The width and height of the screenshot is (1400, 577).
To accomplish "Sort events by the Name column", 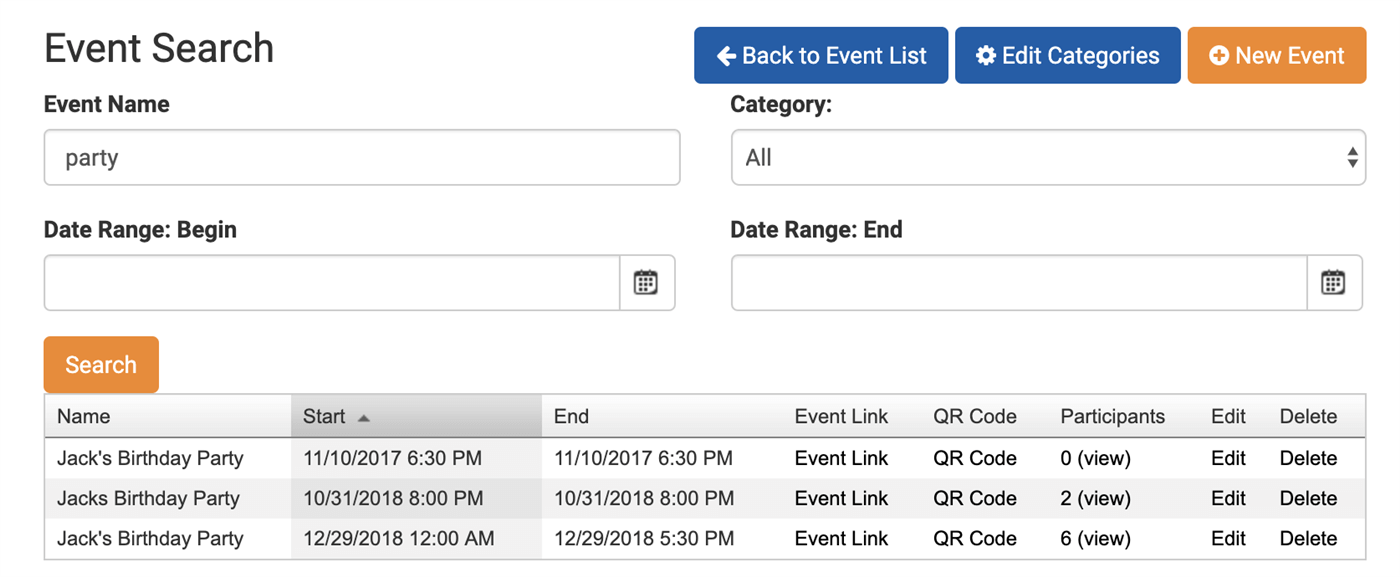I will [84, 416].
